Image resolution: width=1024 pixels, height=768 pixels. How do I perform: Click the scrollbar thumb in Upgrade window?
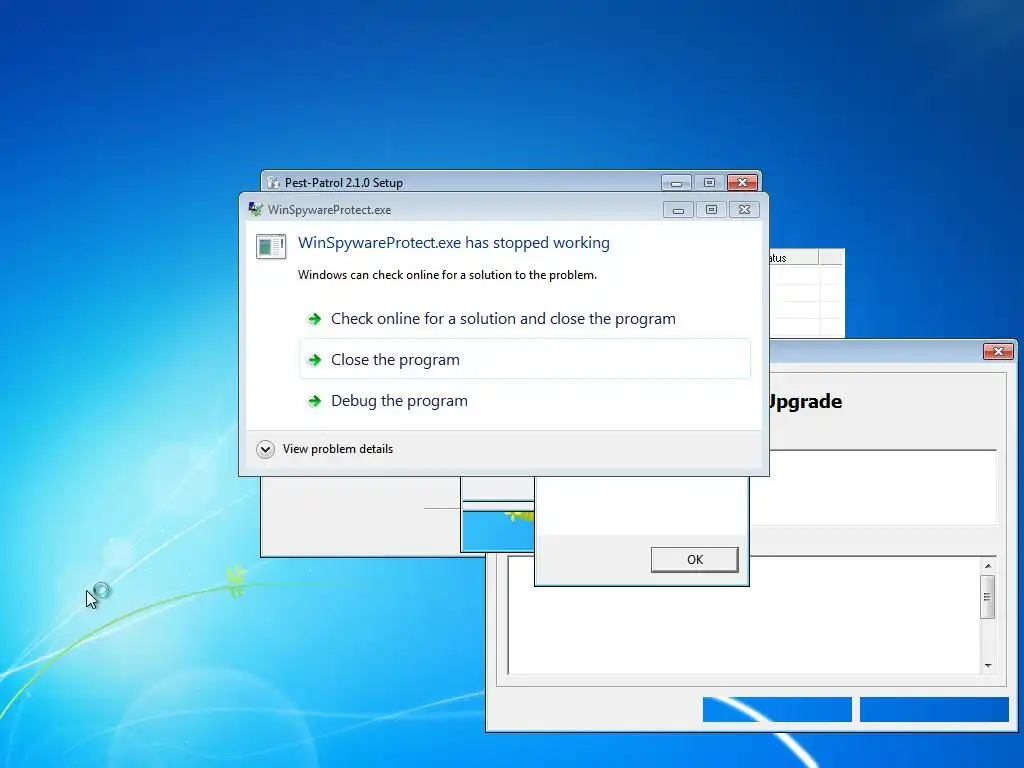point(987,597)
